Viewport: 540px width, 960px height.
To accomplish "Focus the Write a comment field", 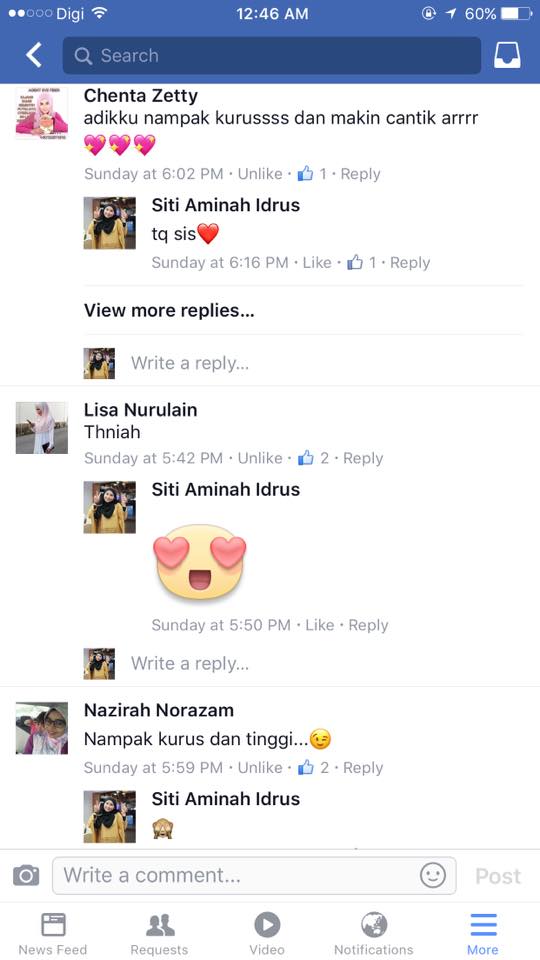I will [x=254, y=876].
